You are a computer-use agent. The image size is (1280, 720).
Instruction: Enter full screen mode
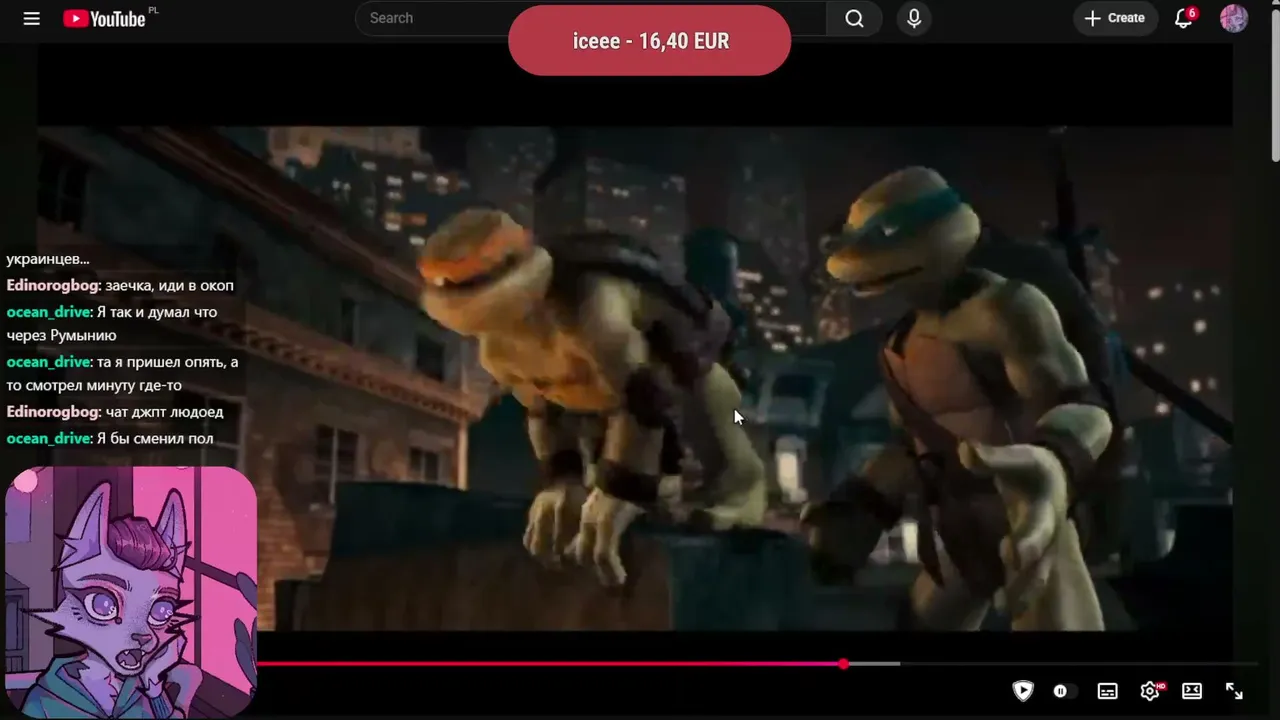(x=1234, y=691)
